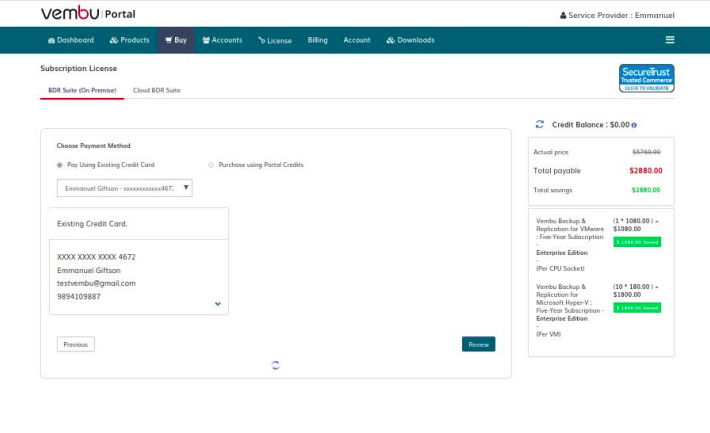
Task: Expand the existing credit card details chevron
Action: click(x=218, y=304)
